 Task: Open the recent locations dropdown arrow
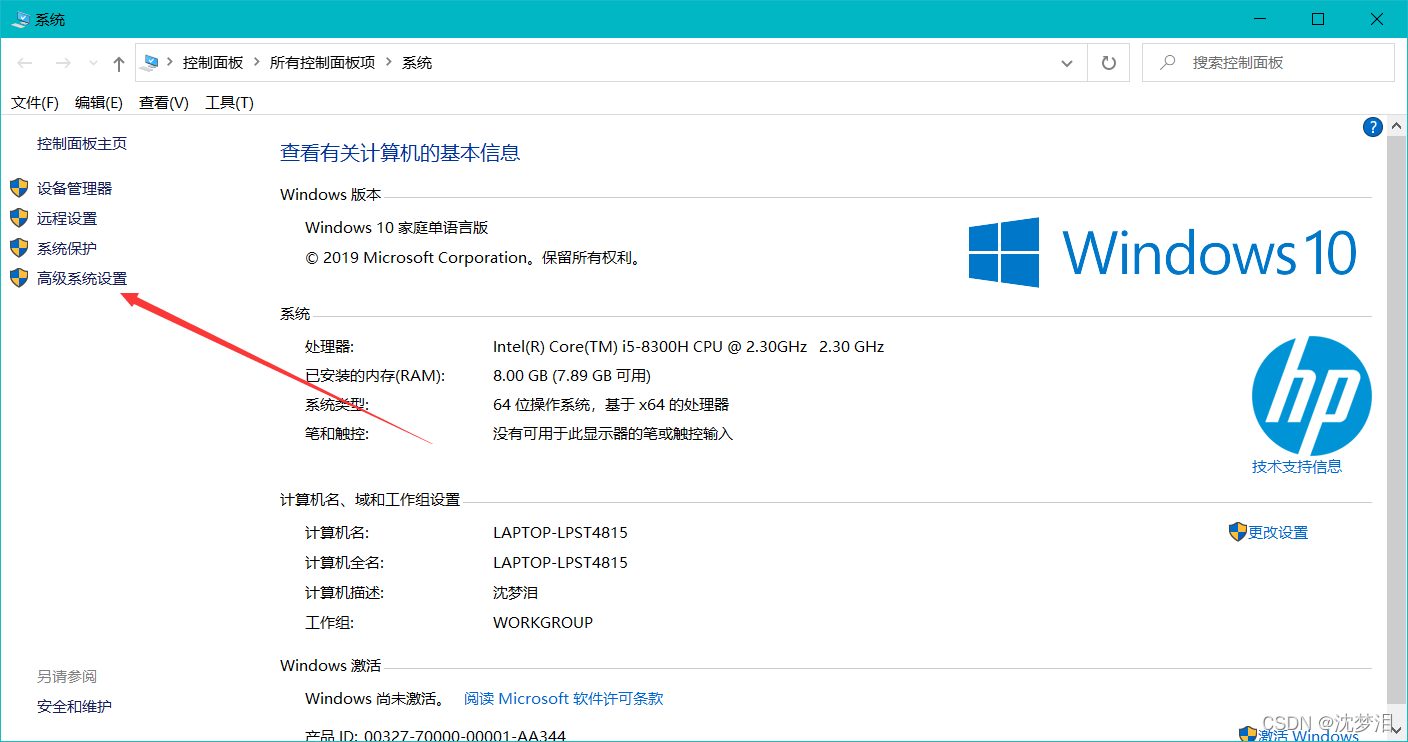coord(94,63)
